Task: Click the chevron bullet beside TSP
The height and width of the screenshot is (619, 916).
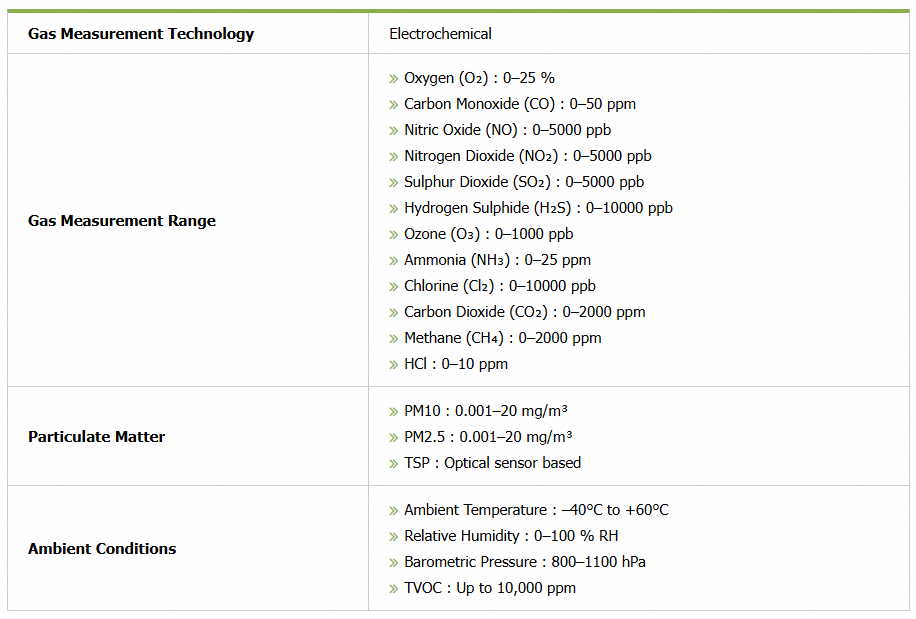Action: 394,463
